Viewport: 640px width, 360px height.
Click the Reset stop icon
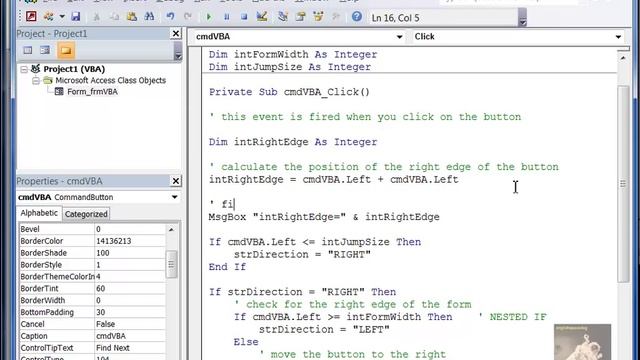pos(244,17)
